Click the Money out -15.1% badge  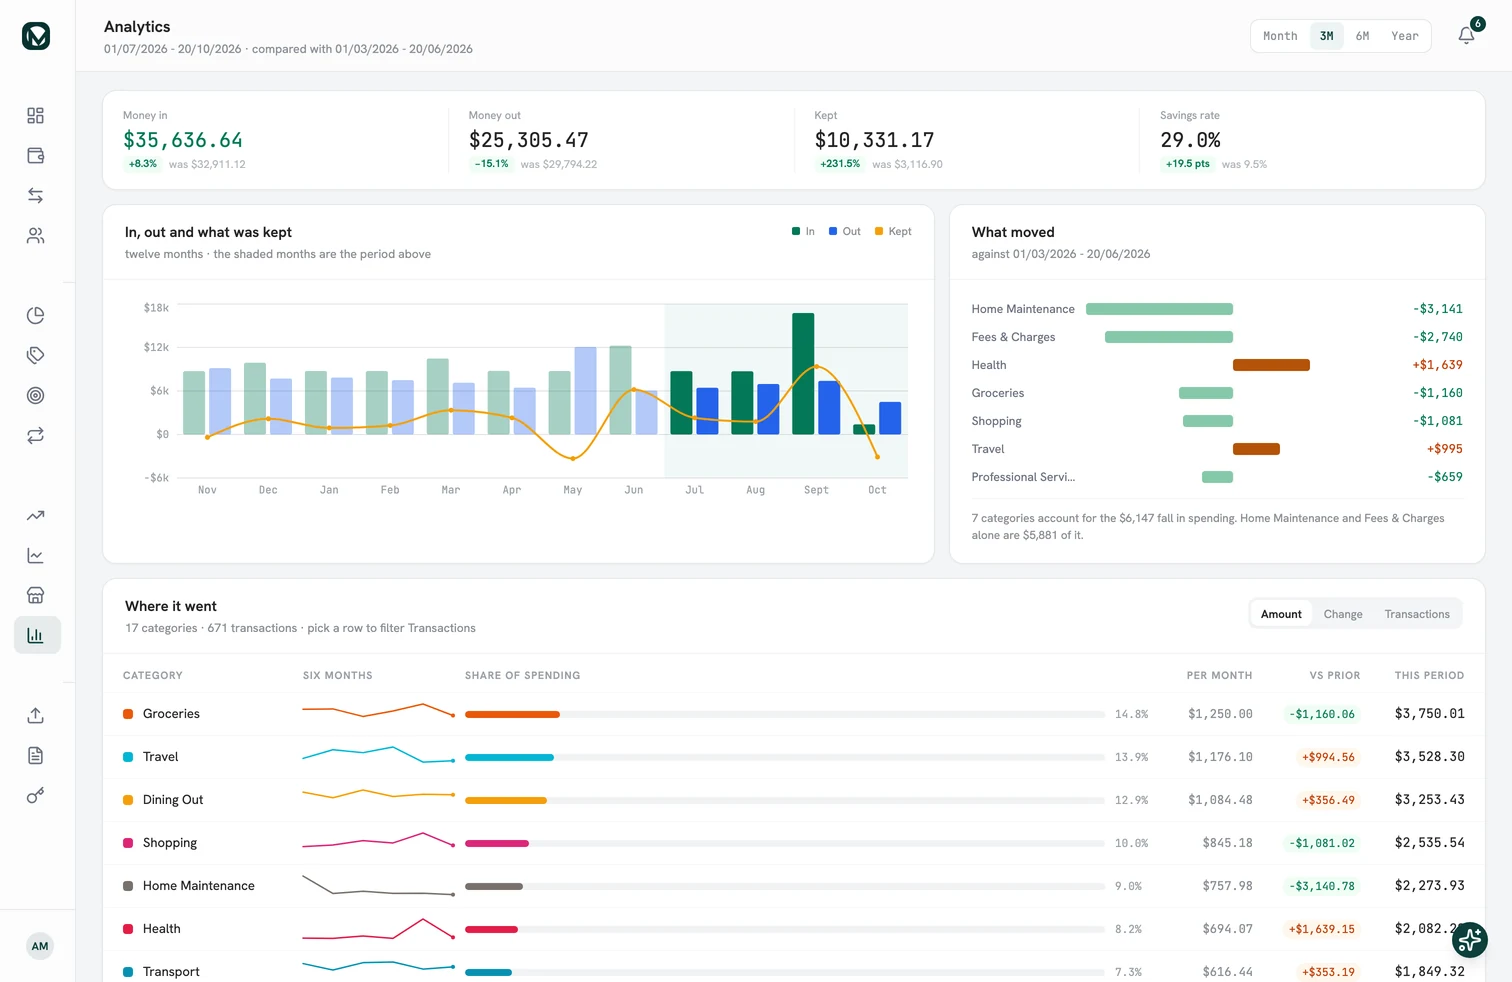point(491,164)
